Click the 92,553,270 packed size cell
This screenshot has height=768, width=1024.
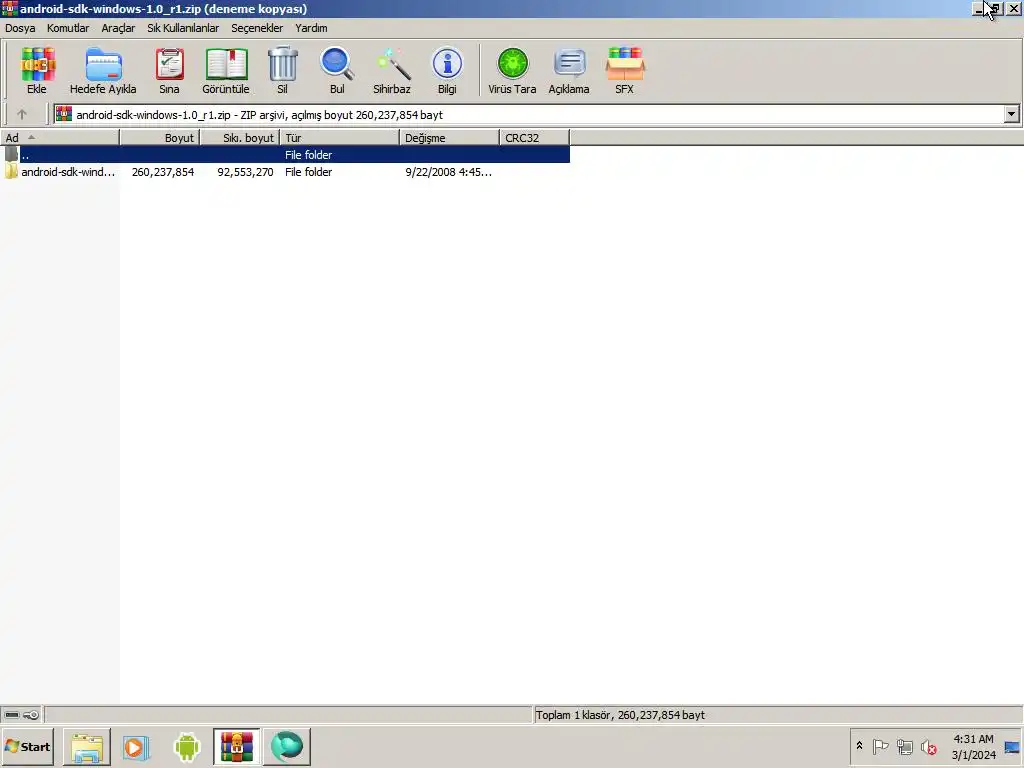[x=246, y=172]
